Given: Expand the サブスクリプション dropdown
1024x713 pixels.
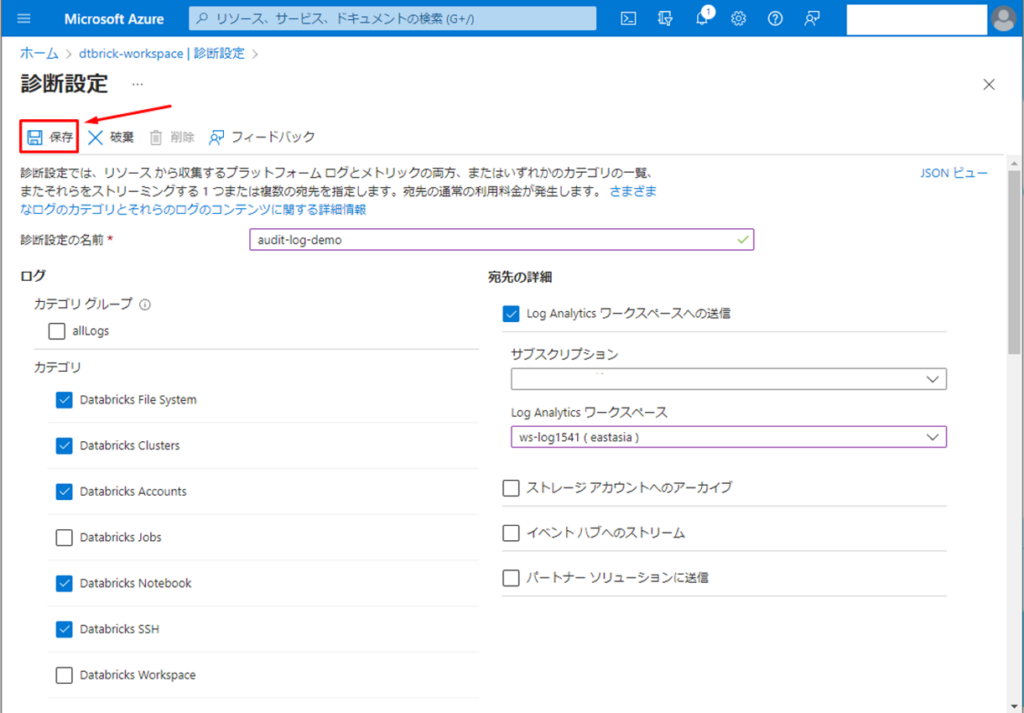Looking at the screenshot, I should click(x=728, y=379).
